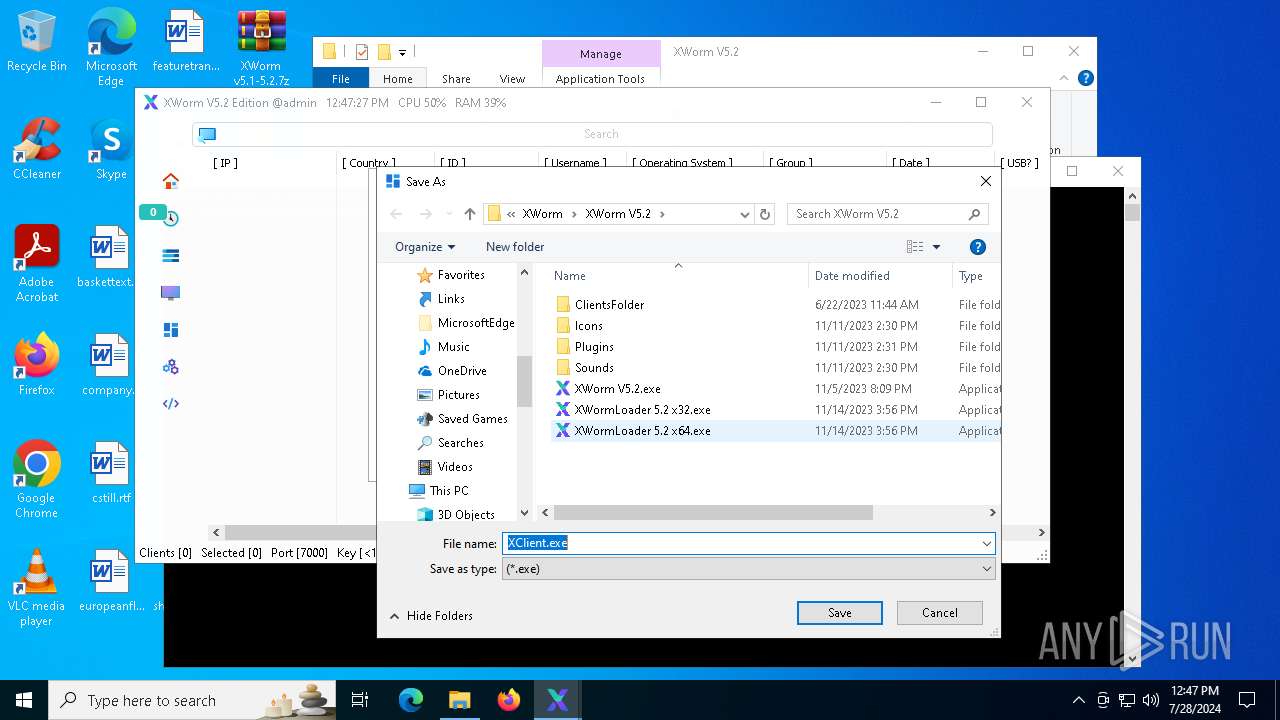Open the XWorm builder gears sidebar icon
Image resolution: width=1280 pixels, height=720 pixels.
click(x=171, y=367)
